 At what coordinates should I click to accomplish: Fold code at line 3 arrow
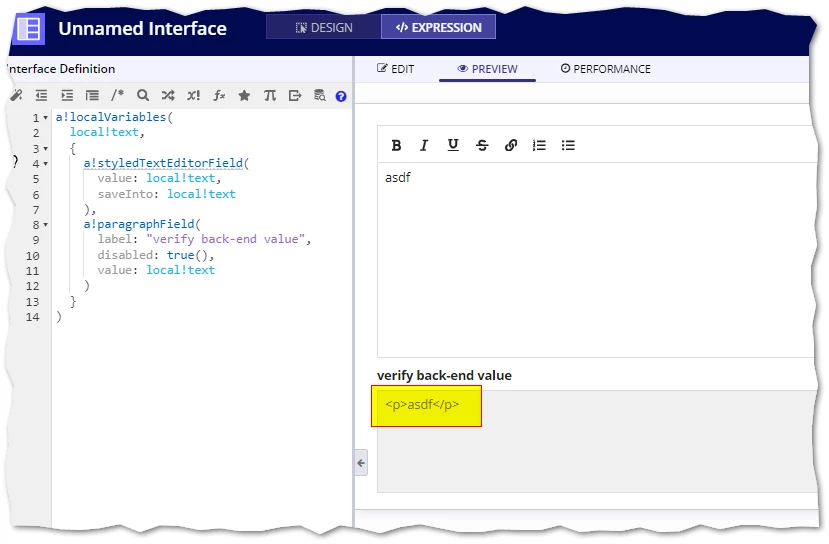tap(45, 149)
